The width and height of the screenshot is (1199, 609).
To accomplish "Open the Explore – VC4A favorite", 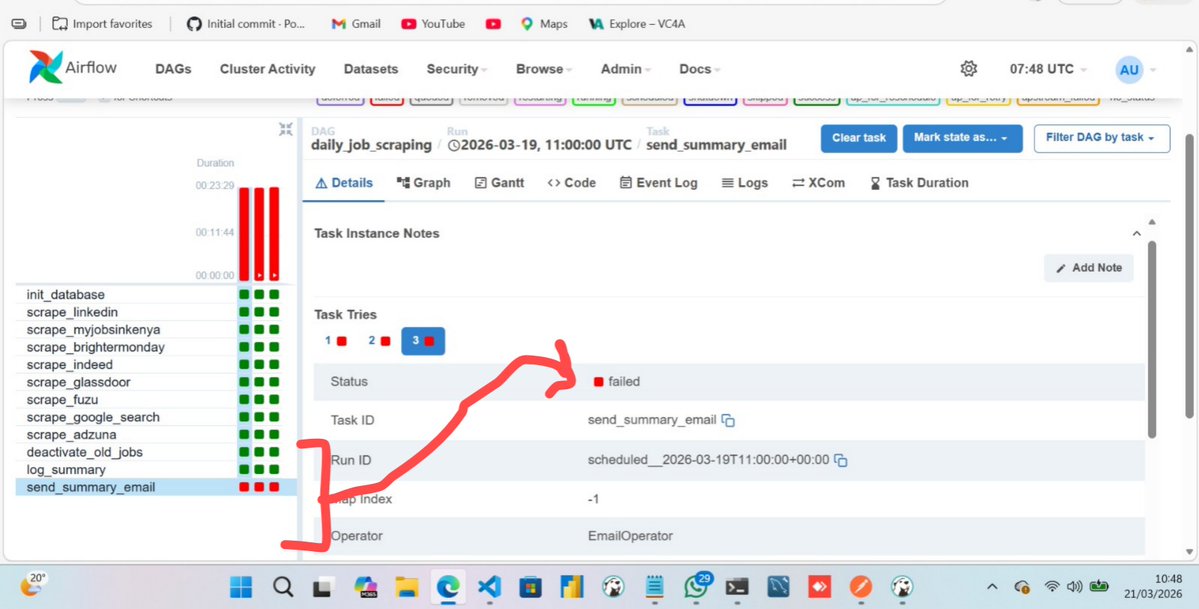I will point(637,24).
